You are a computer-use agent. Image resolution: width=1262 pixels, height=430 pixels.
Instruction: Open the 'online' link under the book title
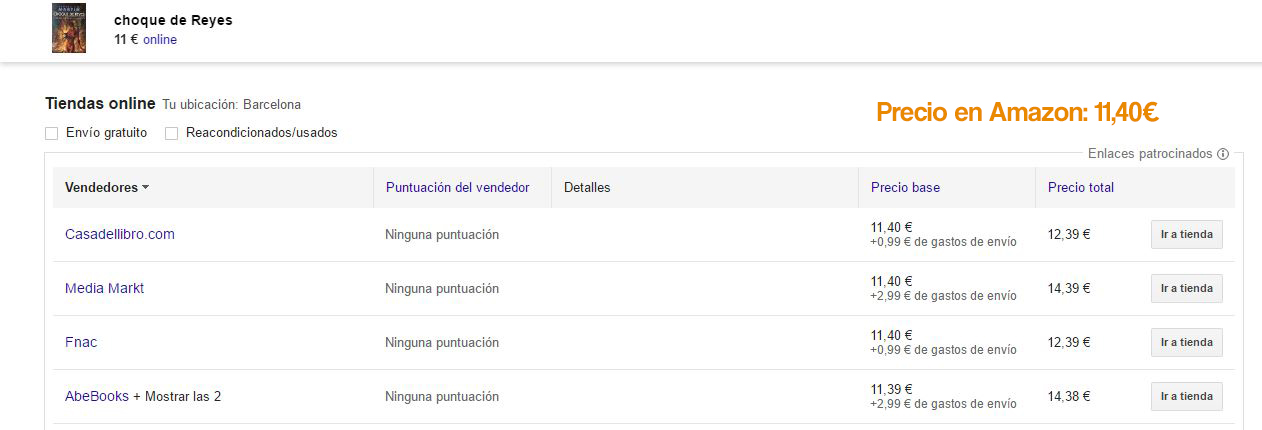pos(160,40)
